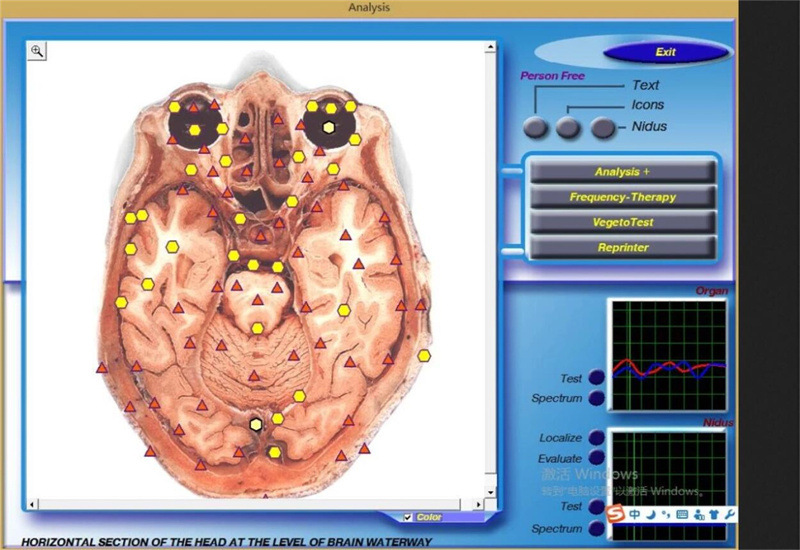Toggle the Nidus display round button

coord(602,128)
